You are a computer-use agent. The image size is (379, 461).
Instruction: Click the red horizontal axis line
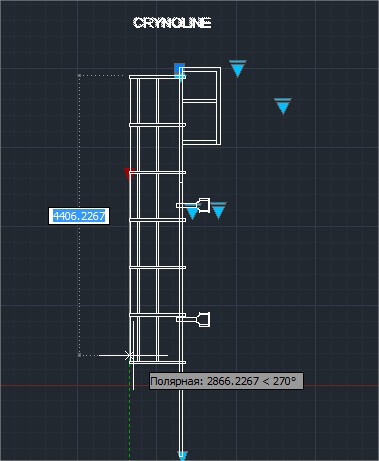click(189, 386)
